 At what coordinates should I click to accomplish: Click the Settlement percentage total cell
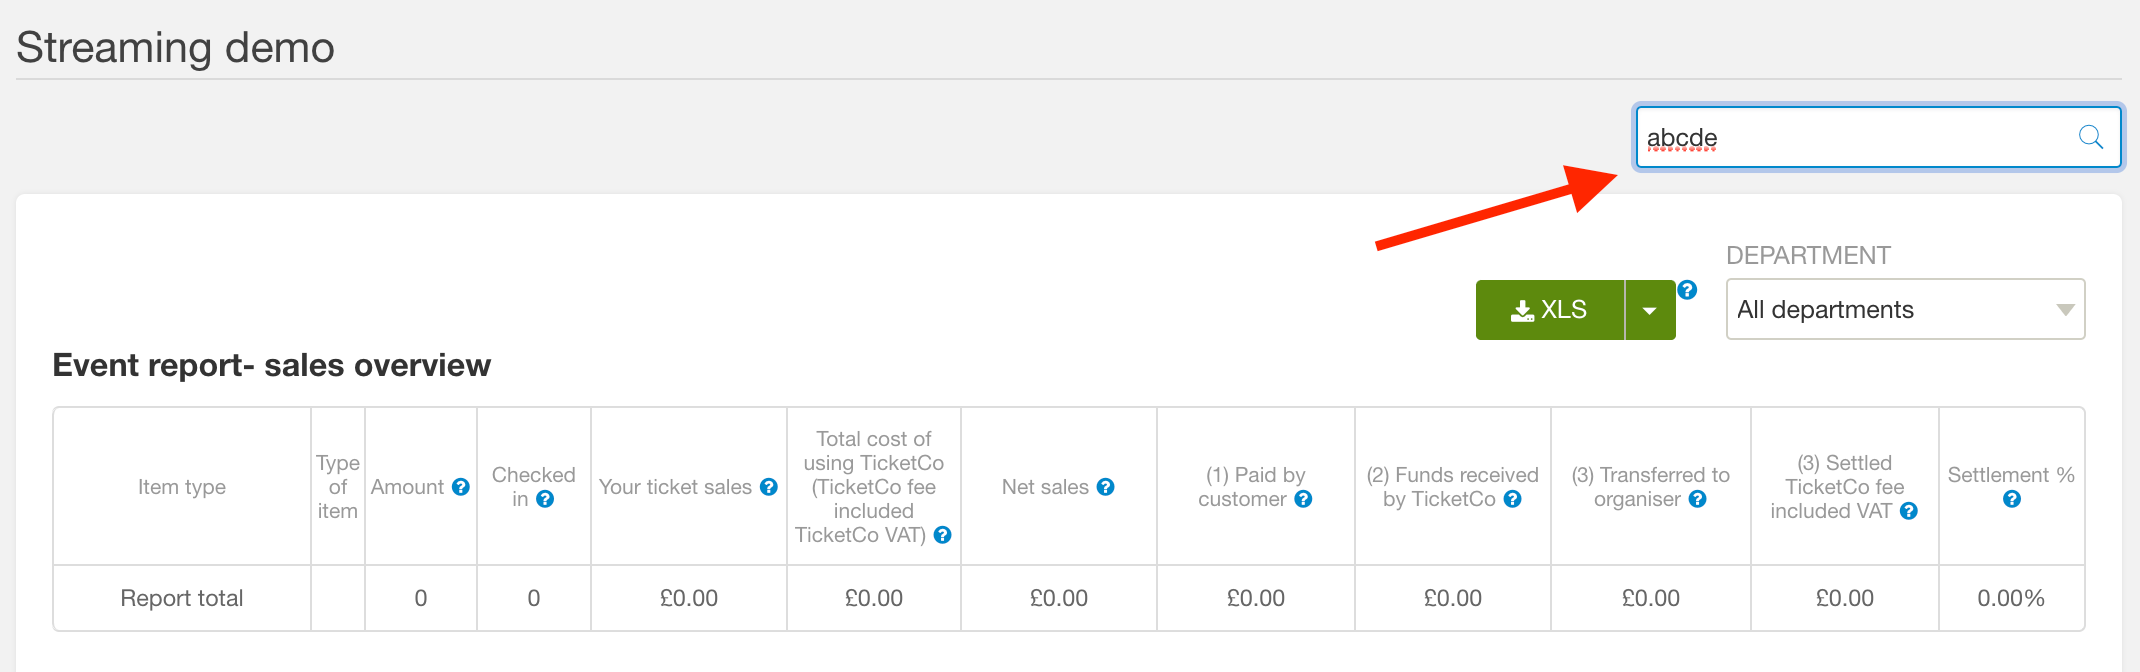[2011, 598]
